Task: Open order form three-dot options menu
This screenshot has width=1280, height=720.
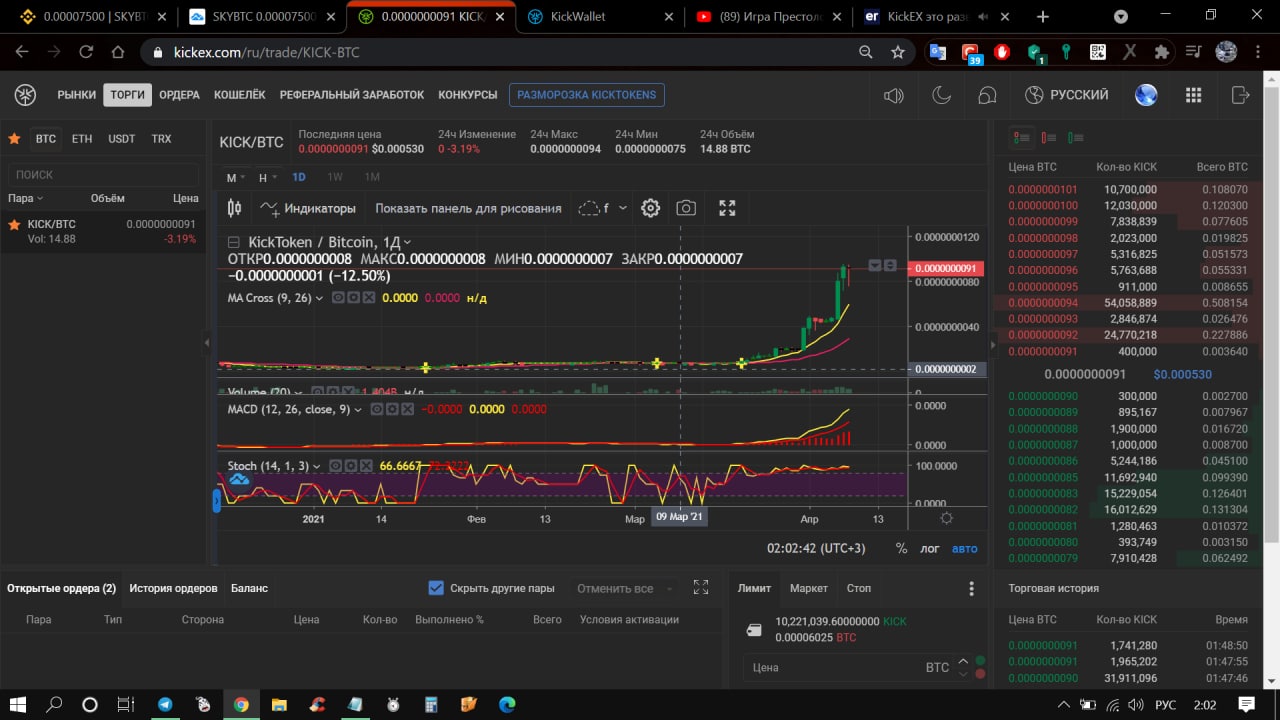Action: tap(971, 589)
